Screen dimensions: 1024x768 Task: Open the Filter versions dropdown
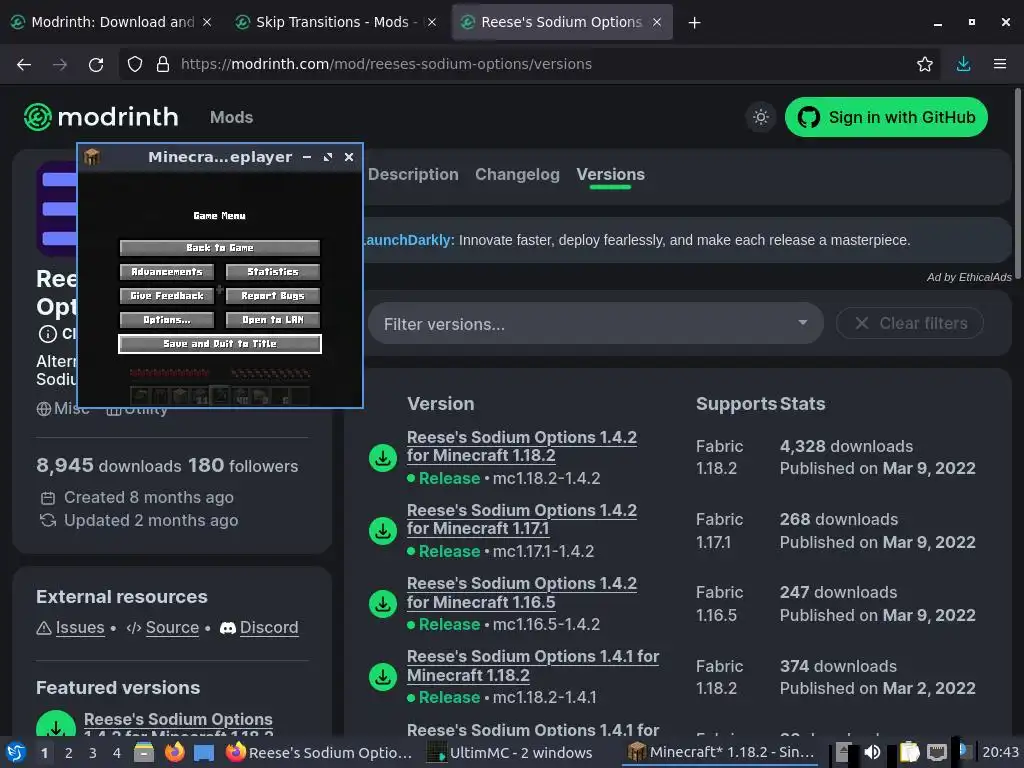pos(596,323)
